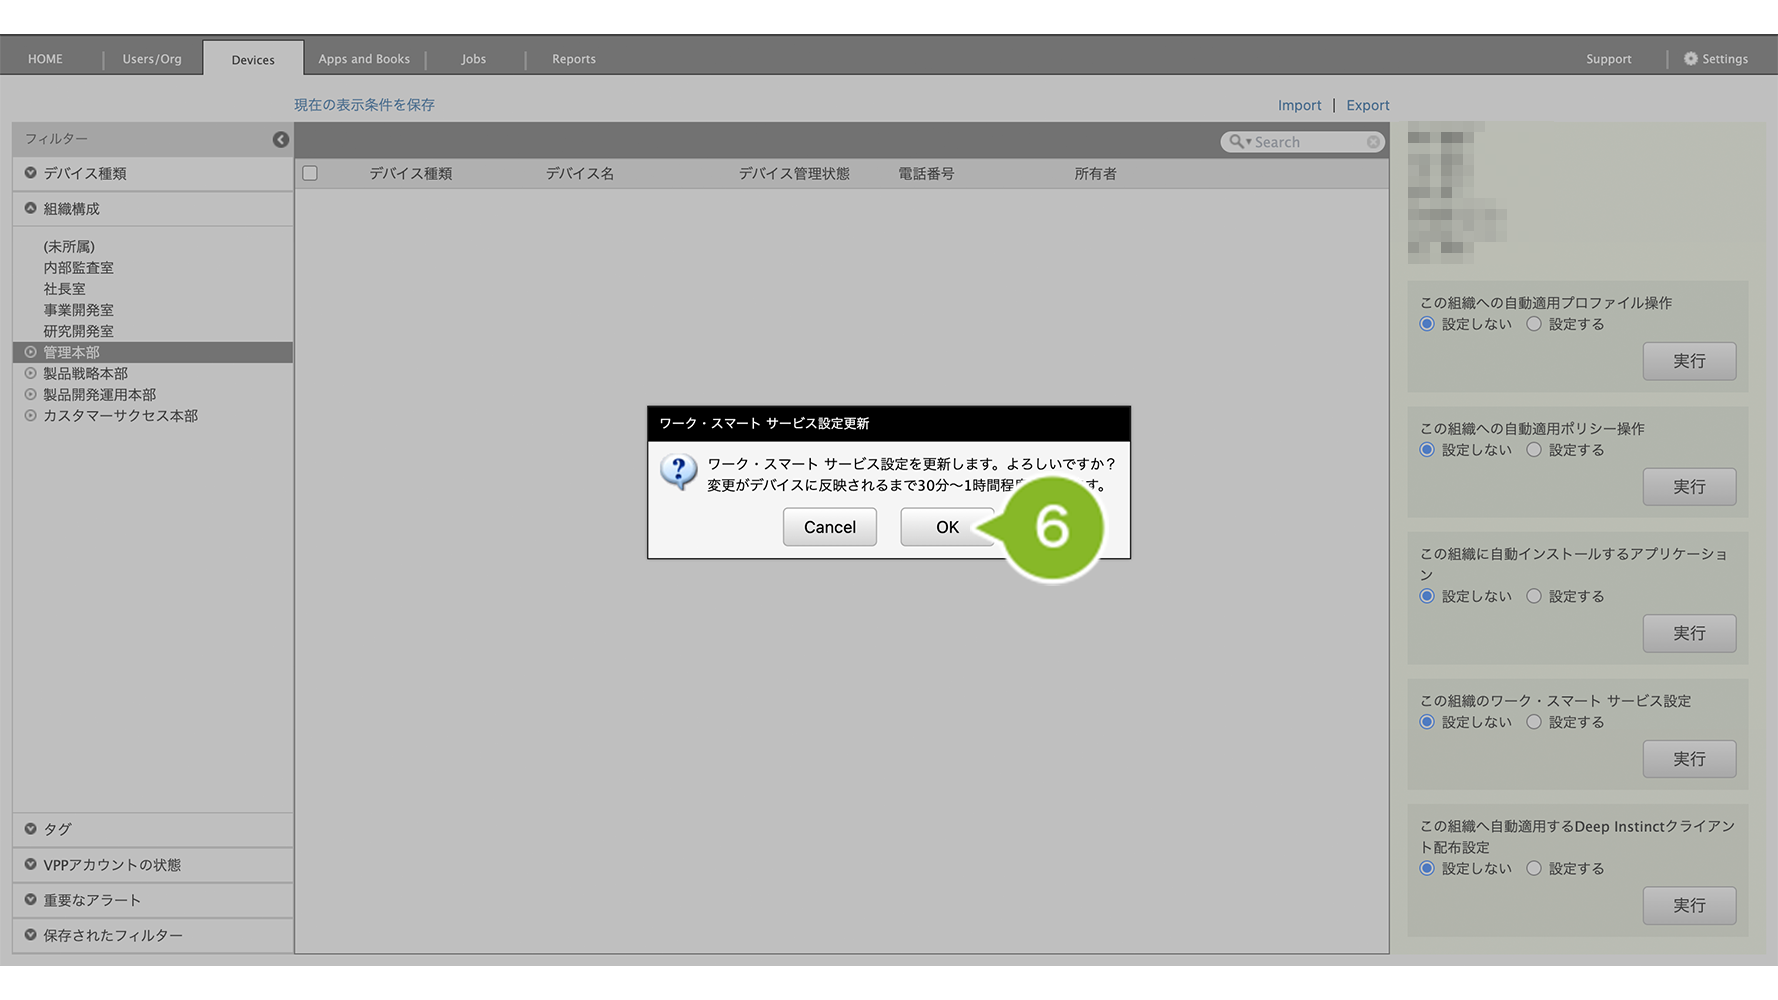The width and height of the screenshot is (1778, 1000).
Task: Click the 現在の表示条件を保存 link
Action: pos(364,105)
